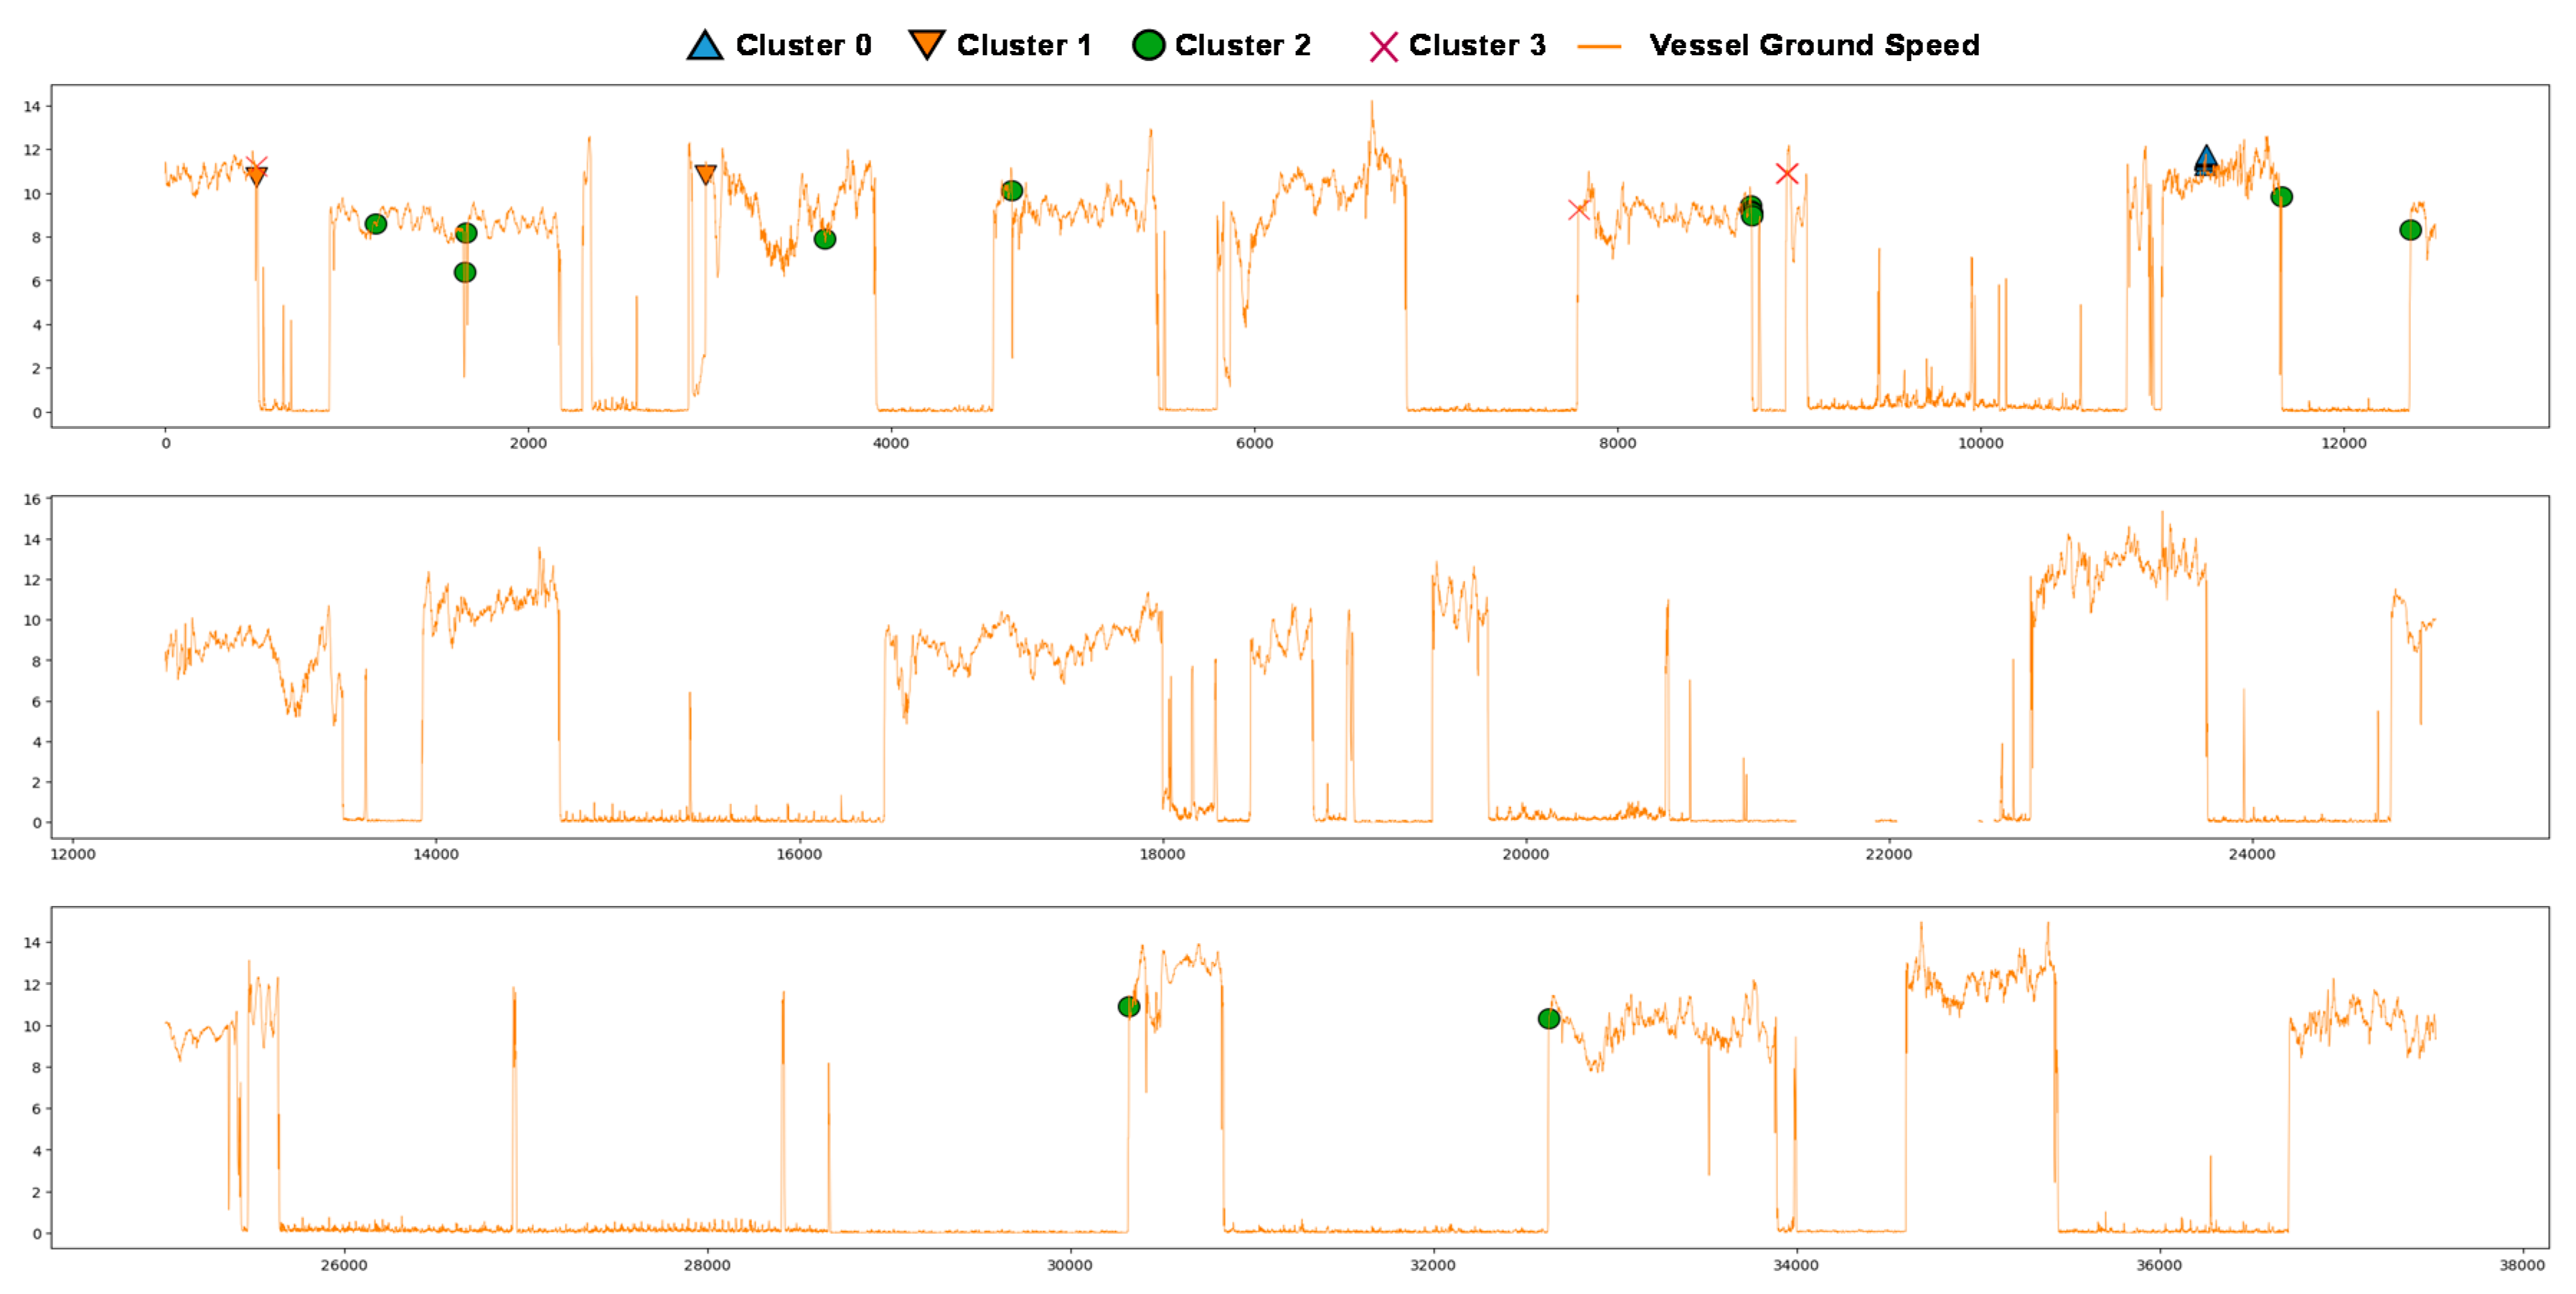Screen dimensions: 2576x1294
Task: Click the lowest green circle near x=1650
Action: [x=464, y=272]
